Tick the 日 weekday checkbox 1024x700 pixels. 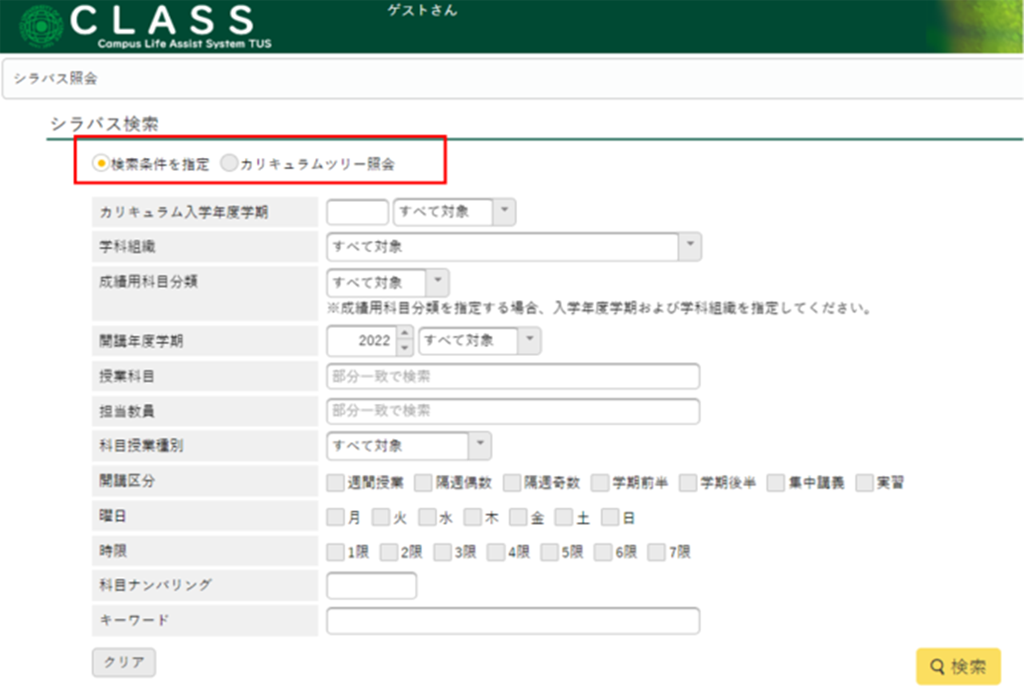coord(610,517)
